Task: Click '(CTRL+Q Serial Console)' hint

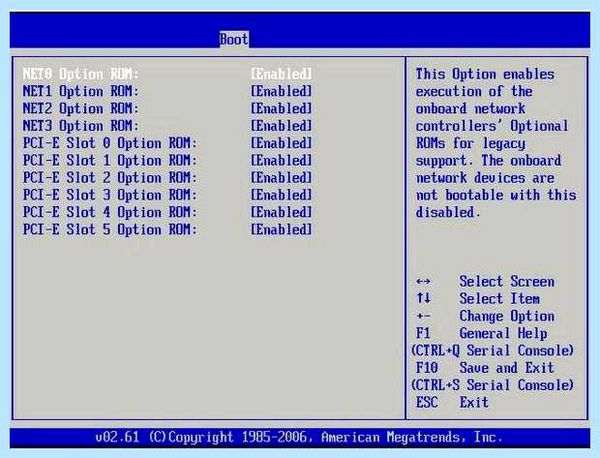Action: 492,350
